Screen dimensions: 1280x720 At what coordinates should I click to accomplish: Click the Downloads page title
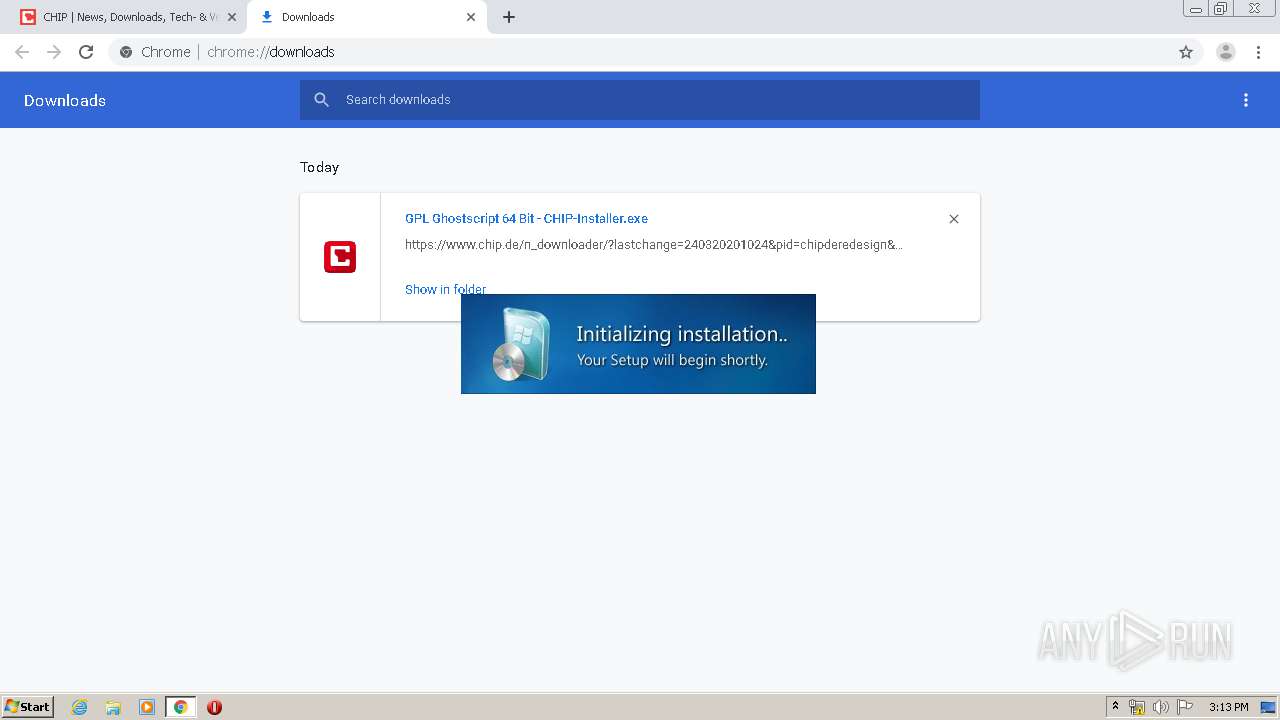tap(65, 100)
